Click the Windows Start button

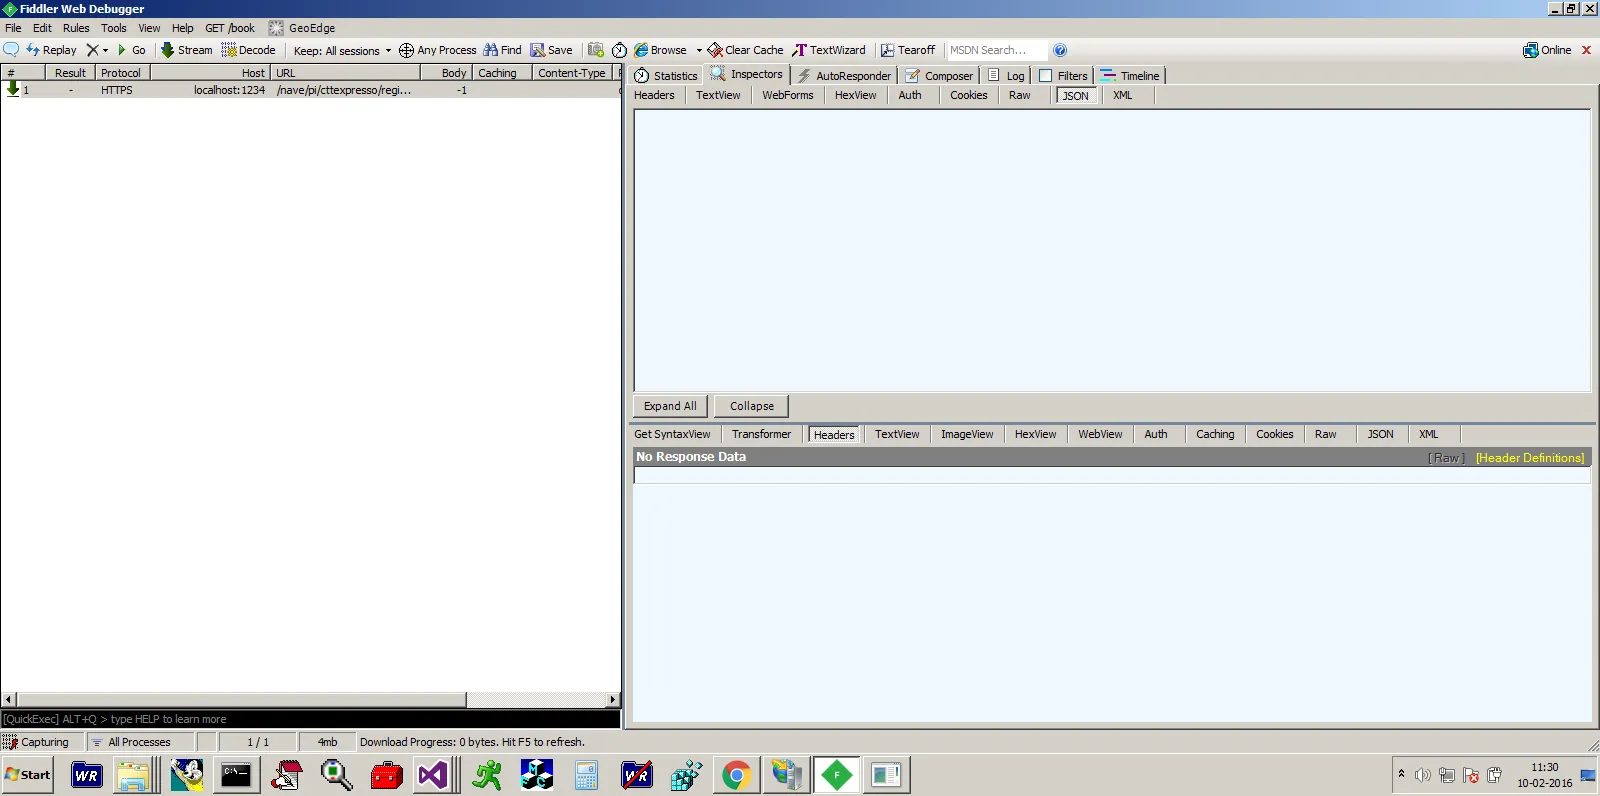pyautogui.click(x=28, y=775)
